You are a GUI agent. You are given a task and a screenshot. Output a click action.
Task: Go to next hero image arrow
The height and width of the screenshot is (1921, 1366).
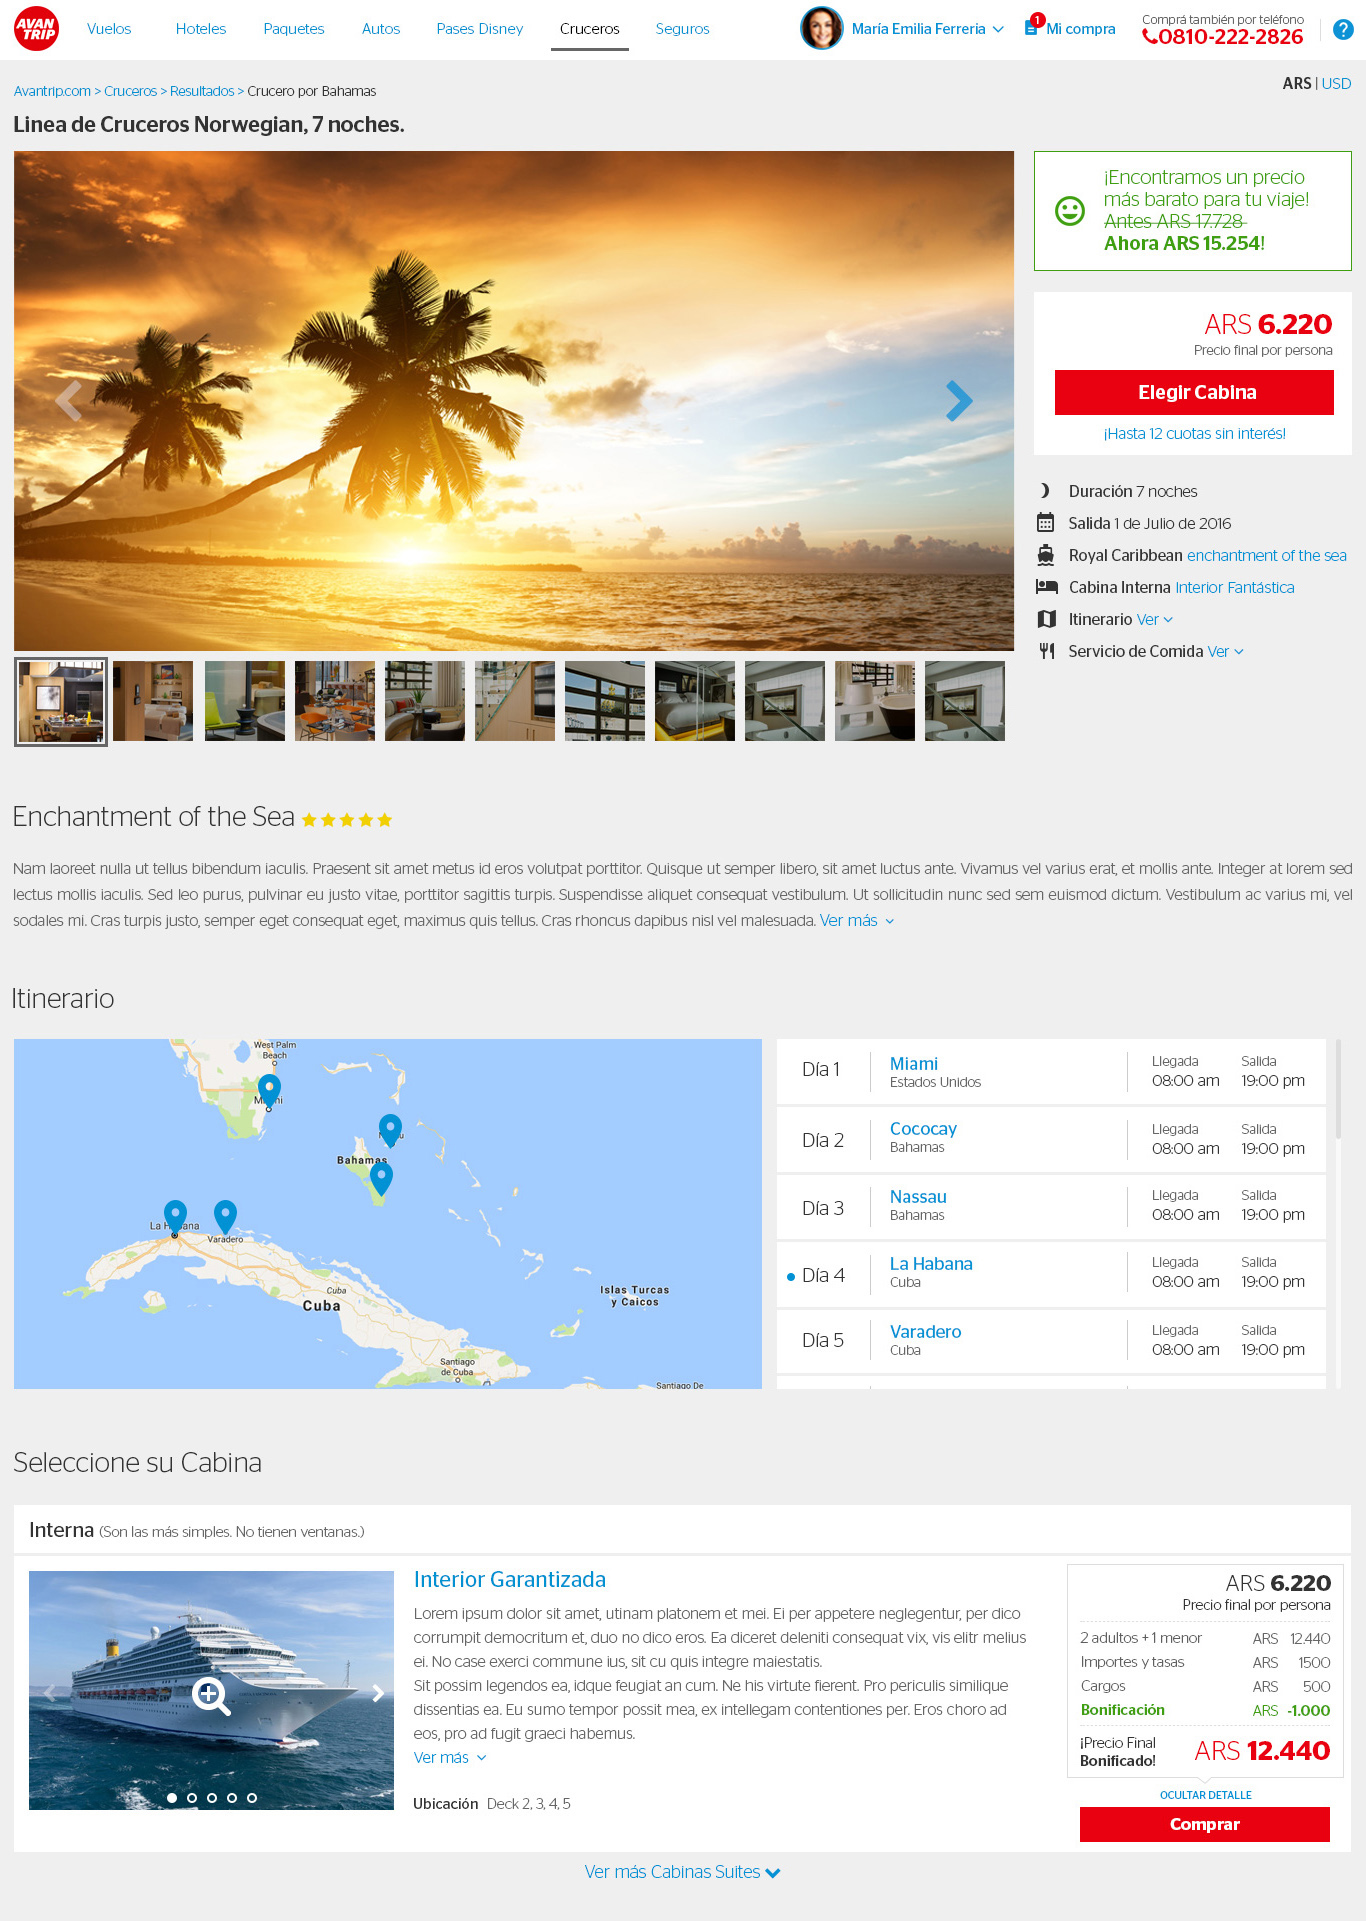pyautogui.click(x=959, y=401)
